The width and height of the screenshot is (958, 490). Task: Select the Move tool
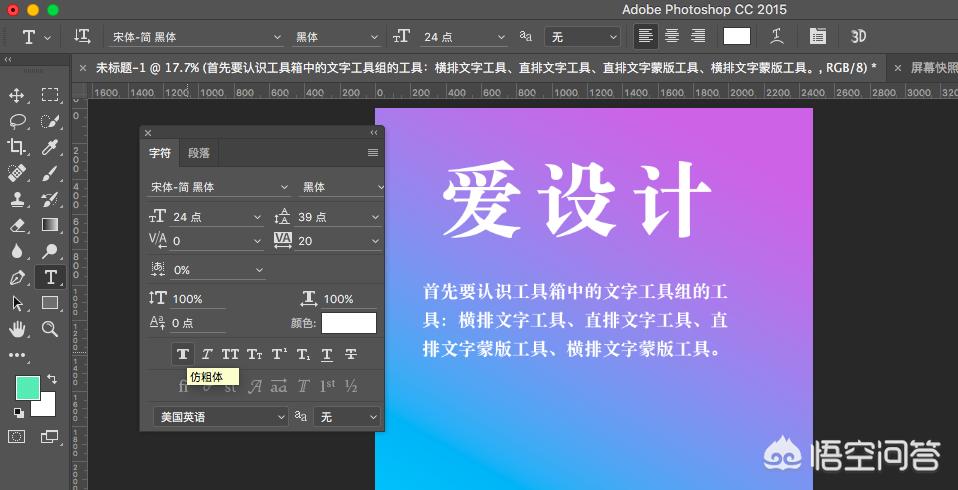[16, 95]
